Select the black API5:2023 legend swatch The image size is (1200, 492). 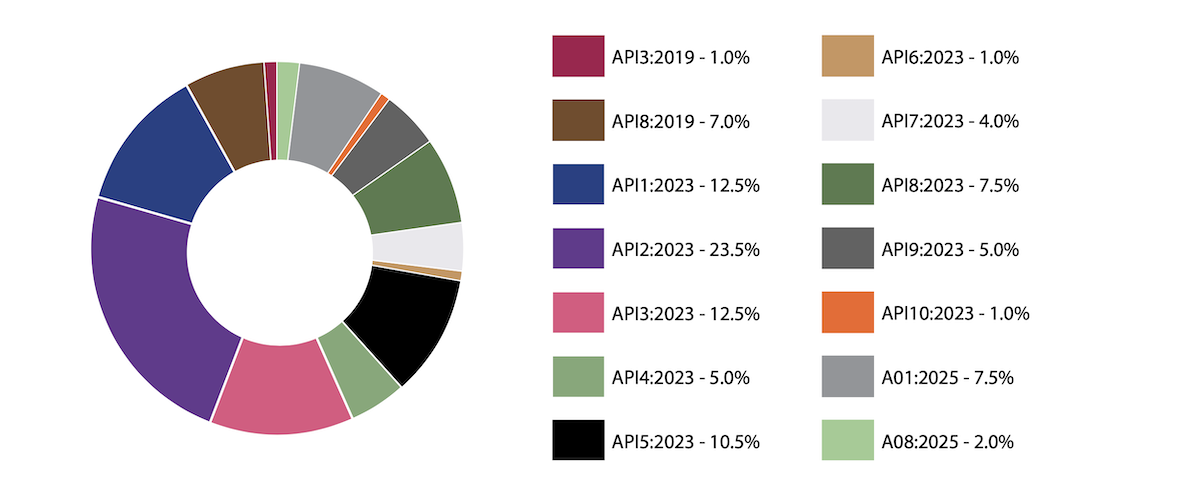coord(578,441)
